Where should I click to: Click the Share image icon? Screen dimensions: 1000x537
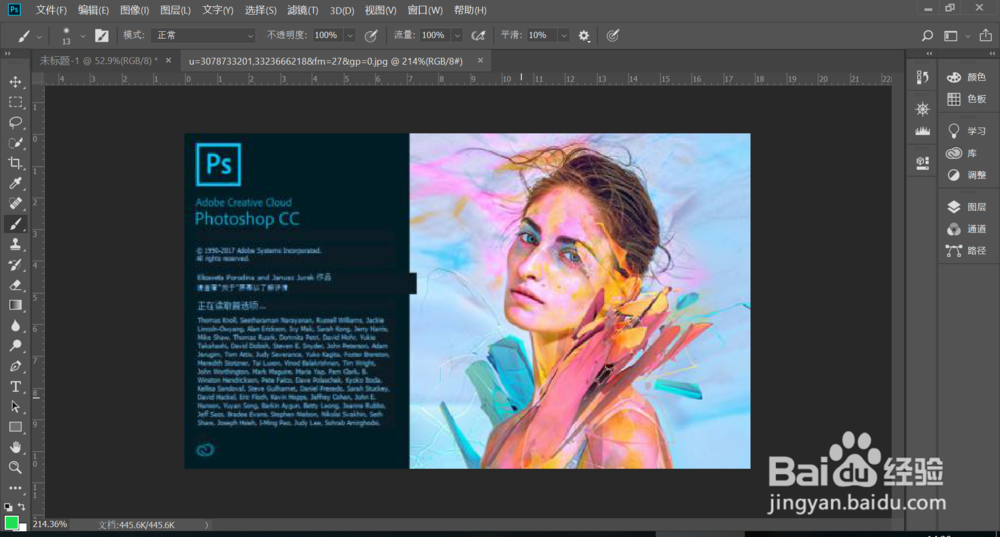click(985, 36)
